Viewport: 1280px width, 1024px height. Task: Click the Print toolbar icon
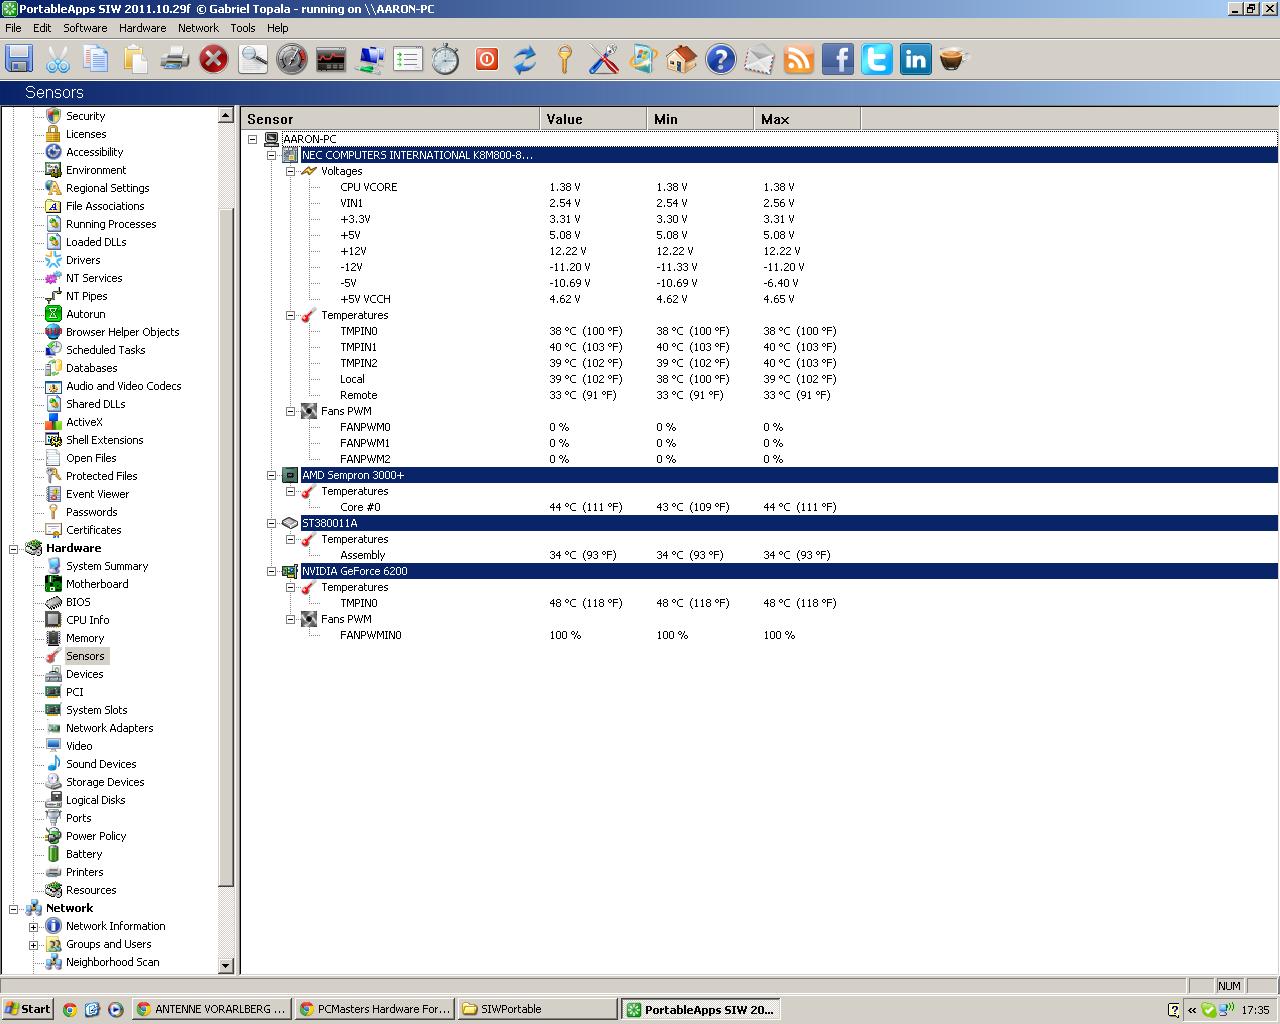pyautogui.click(x=175, y=59)
